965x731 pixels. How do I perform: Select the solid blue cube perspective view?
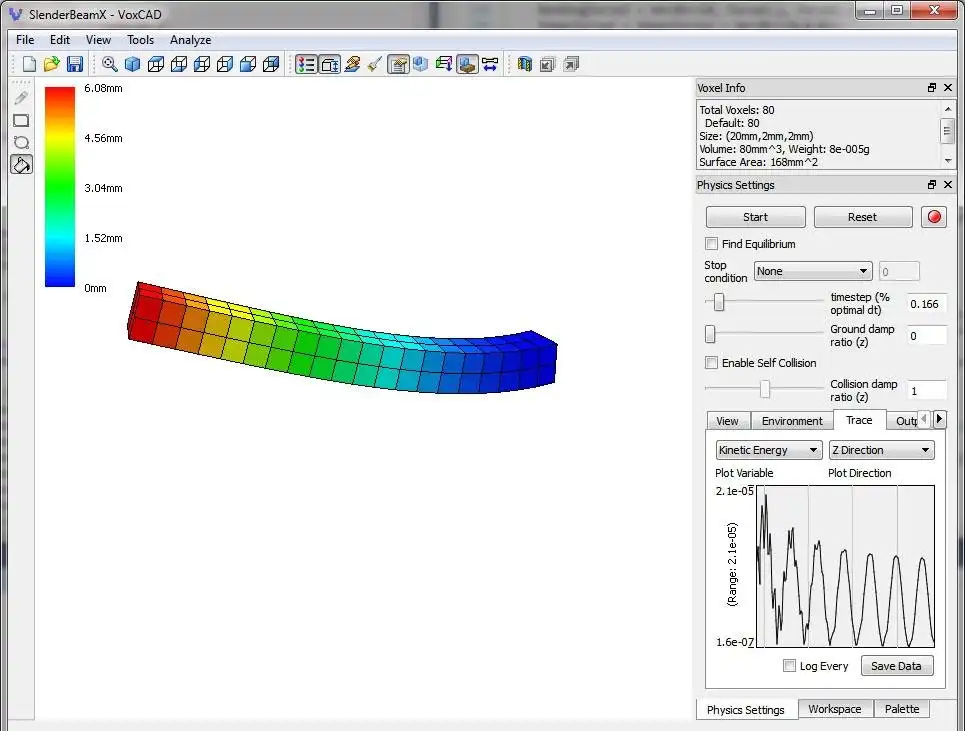point(132,64)
